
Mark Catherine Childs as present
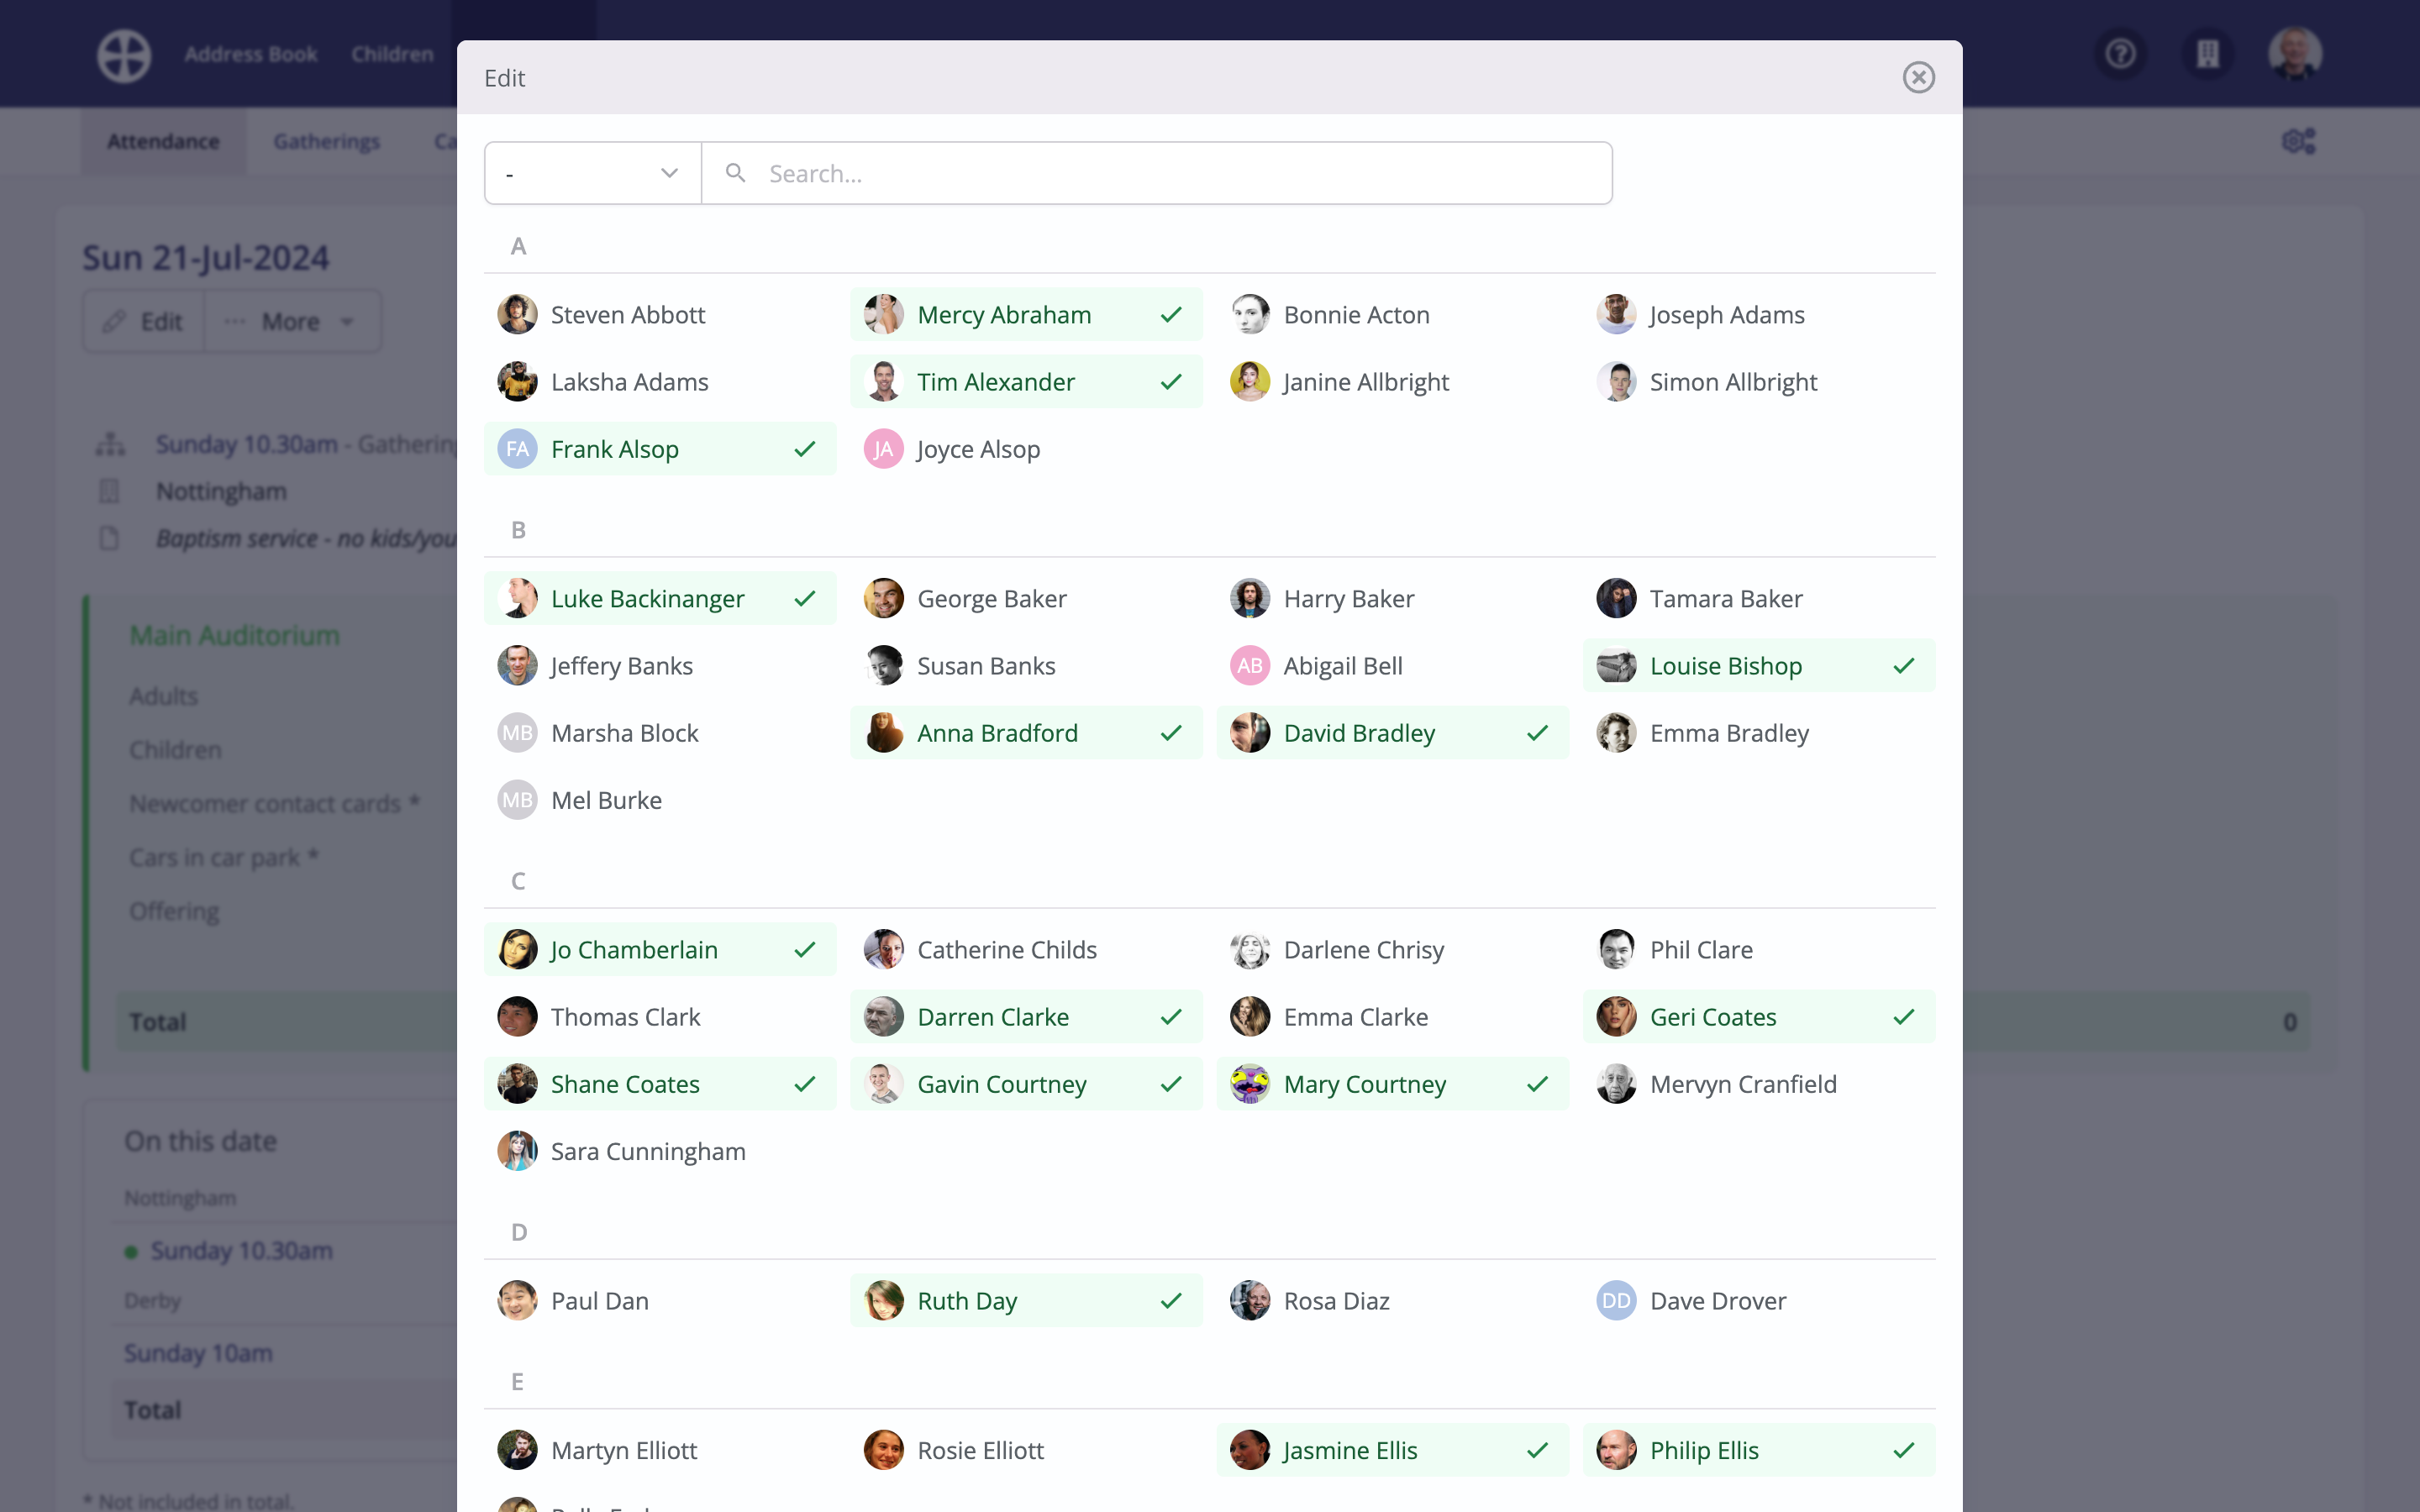1026,949
